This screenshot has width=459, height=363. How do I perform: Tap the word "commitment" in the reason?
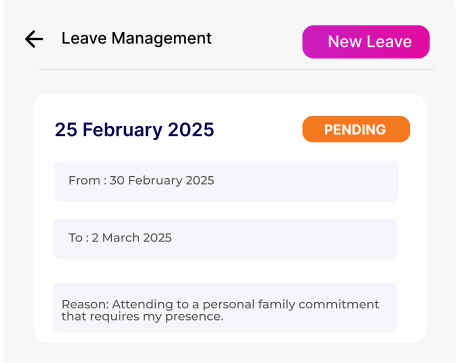(x=339, y=304)
